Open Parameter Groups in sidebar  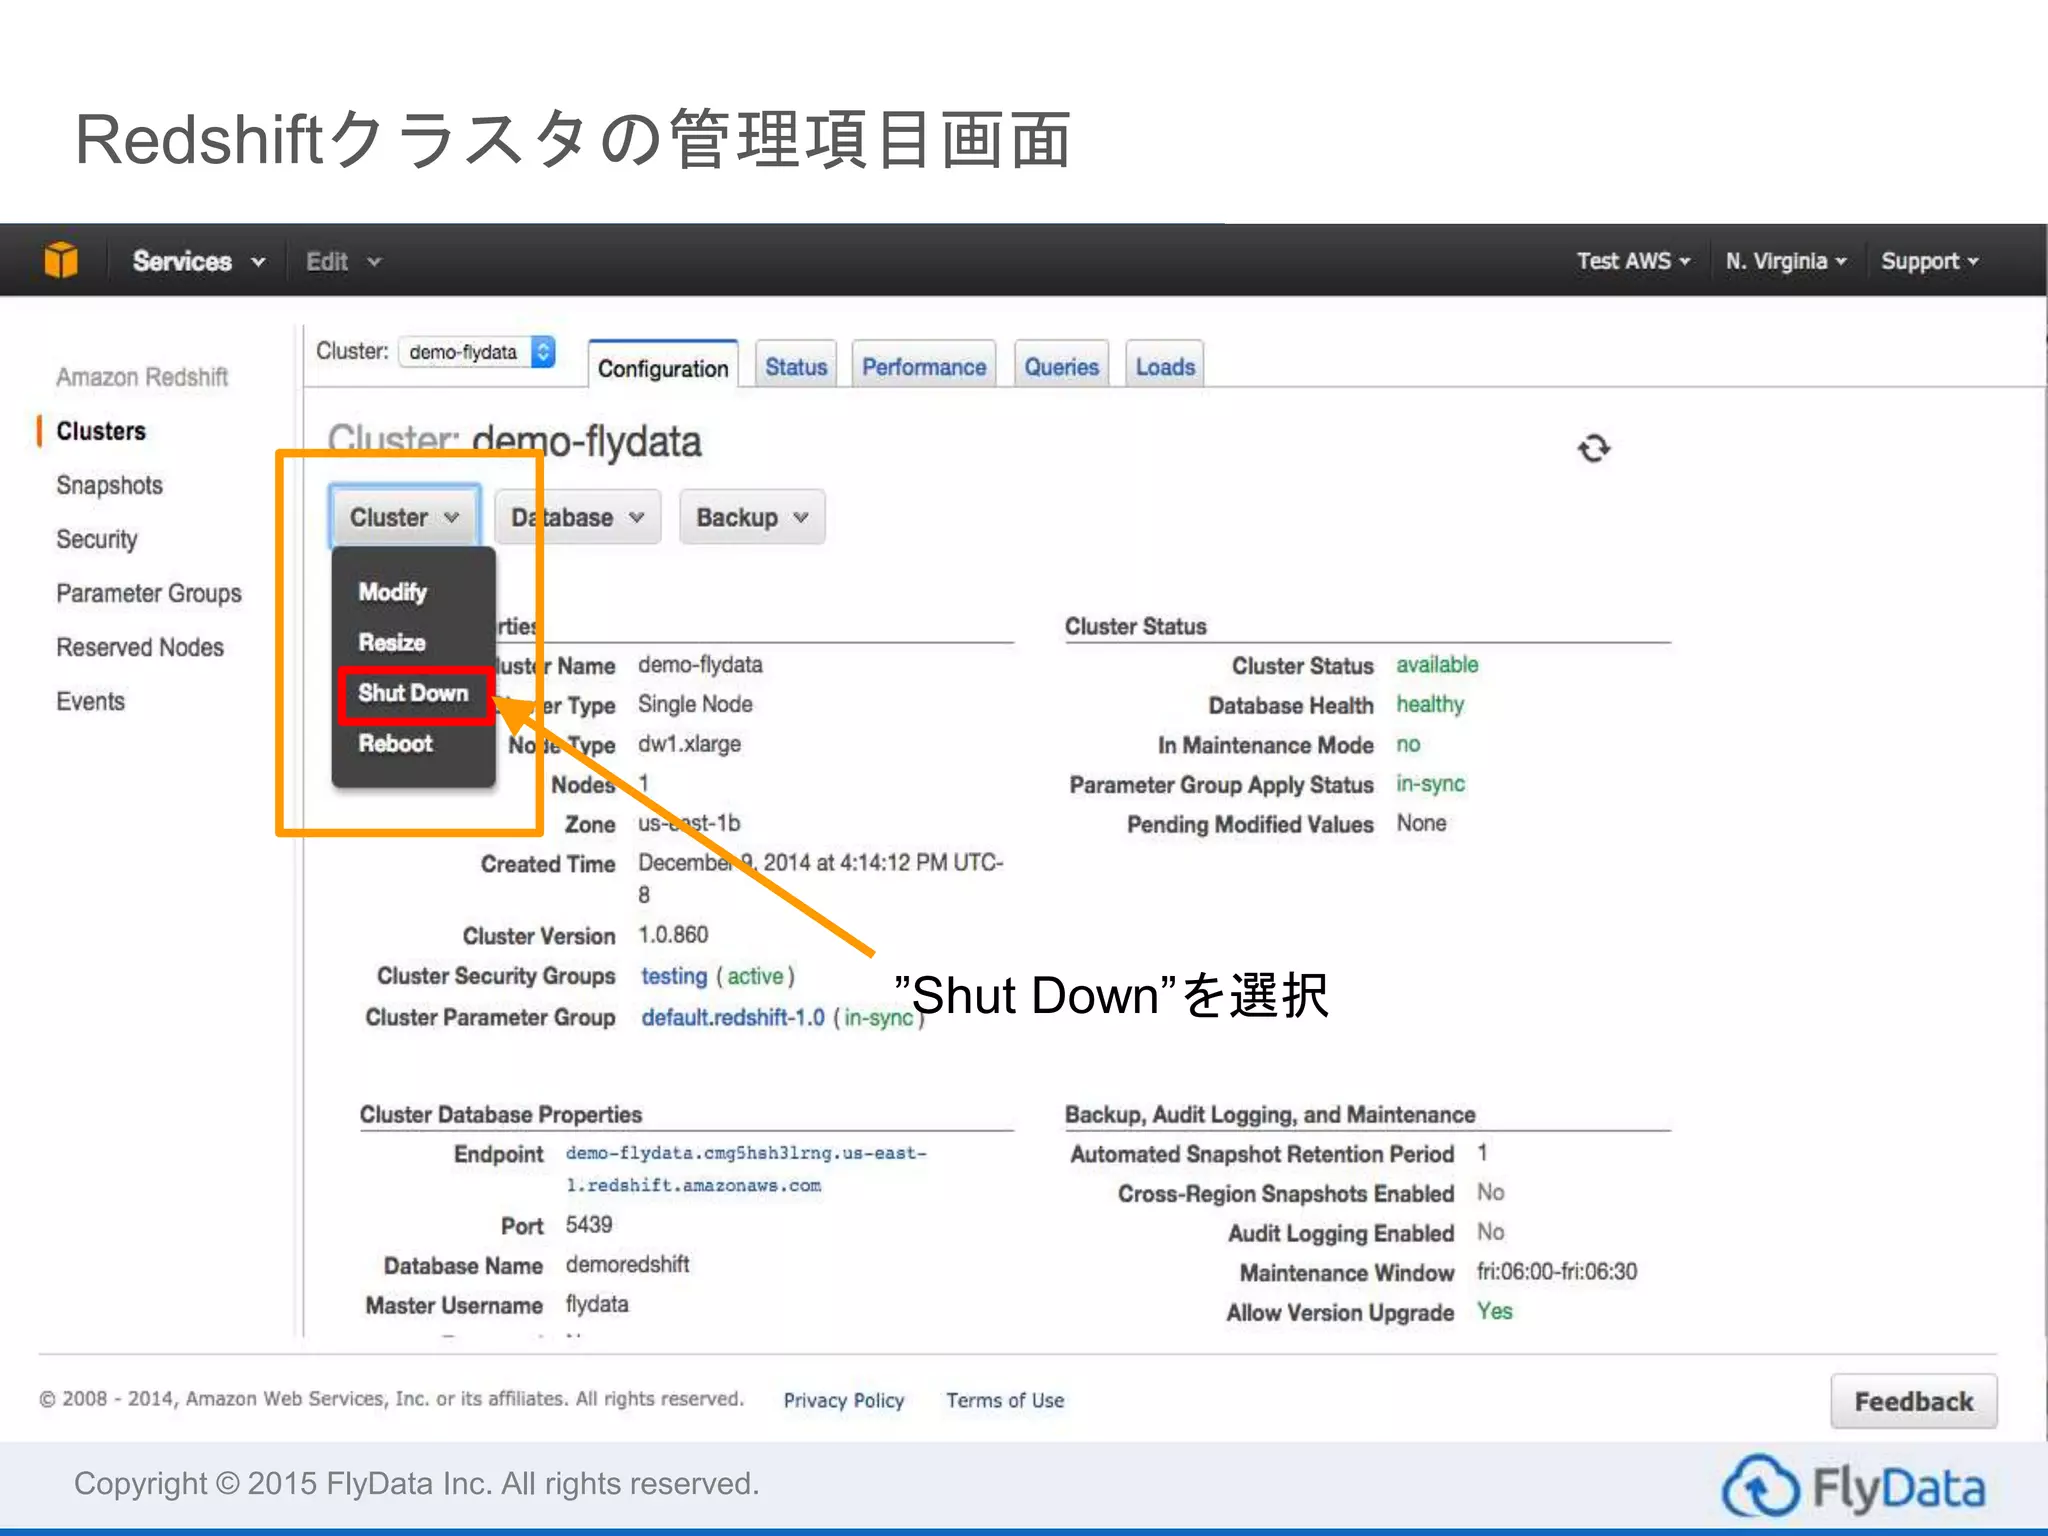pyautogui.click(x=149, y=593)
